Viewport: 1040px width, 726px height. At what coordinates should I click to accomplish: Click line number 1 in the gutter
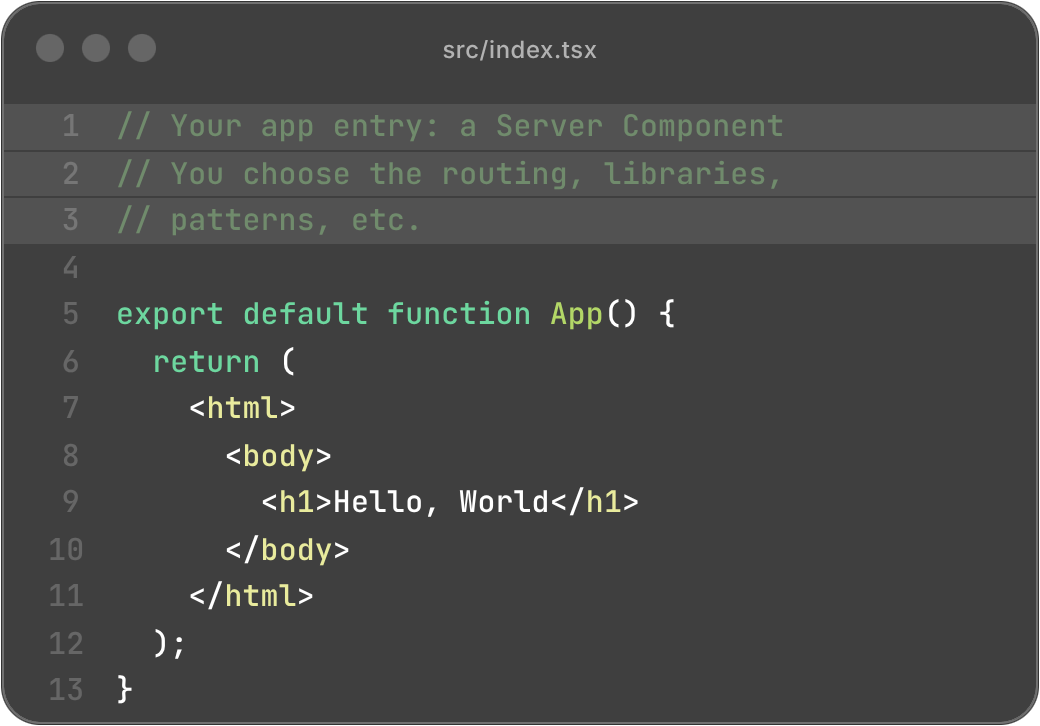click(70, 126)
